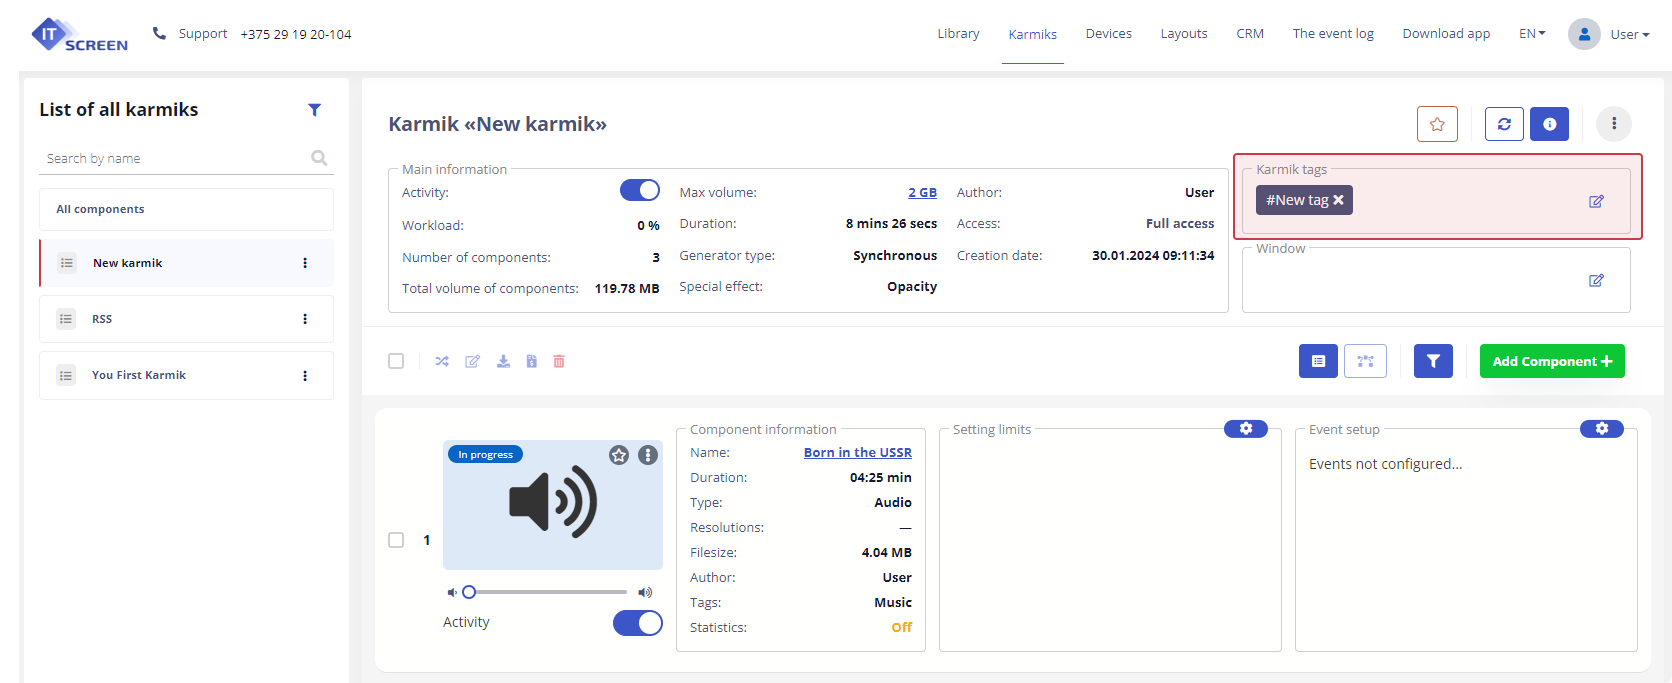Check the select-all components checkbox
This screenshot has height=683, width=1672.
tap(396, 361)
